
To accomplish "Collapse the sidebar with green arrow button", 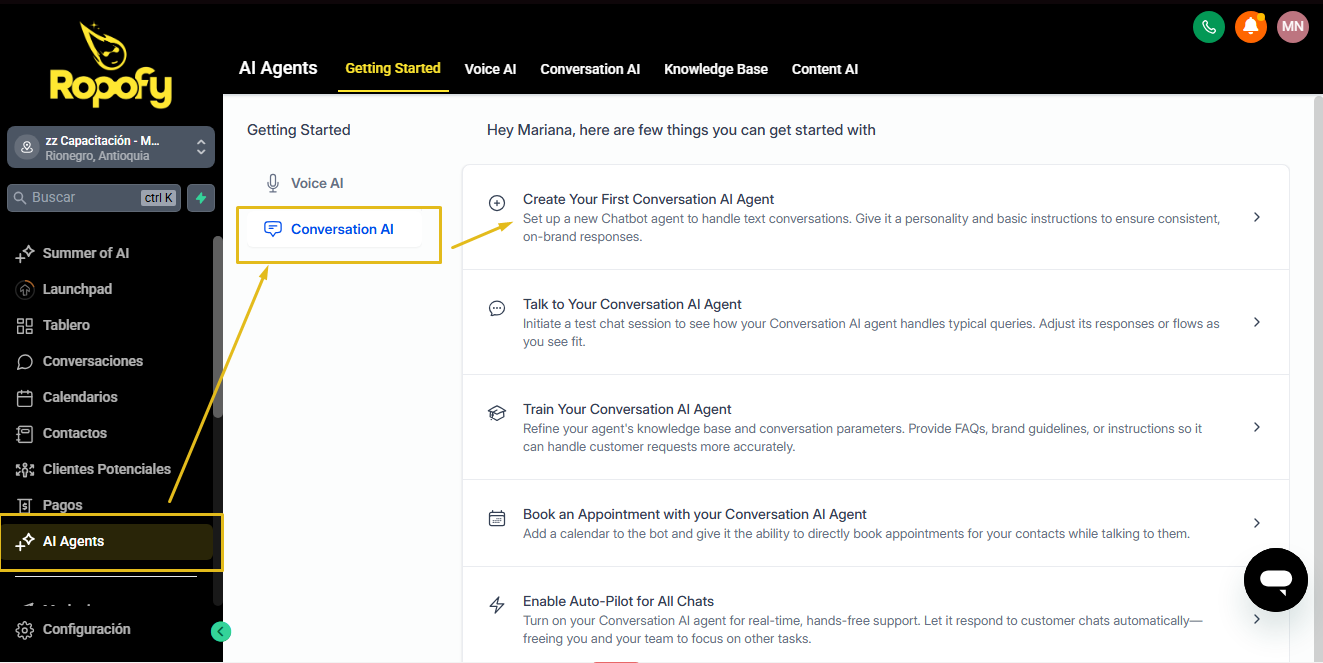I will (x=222, y=631).
